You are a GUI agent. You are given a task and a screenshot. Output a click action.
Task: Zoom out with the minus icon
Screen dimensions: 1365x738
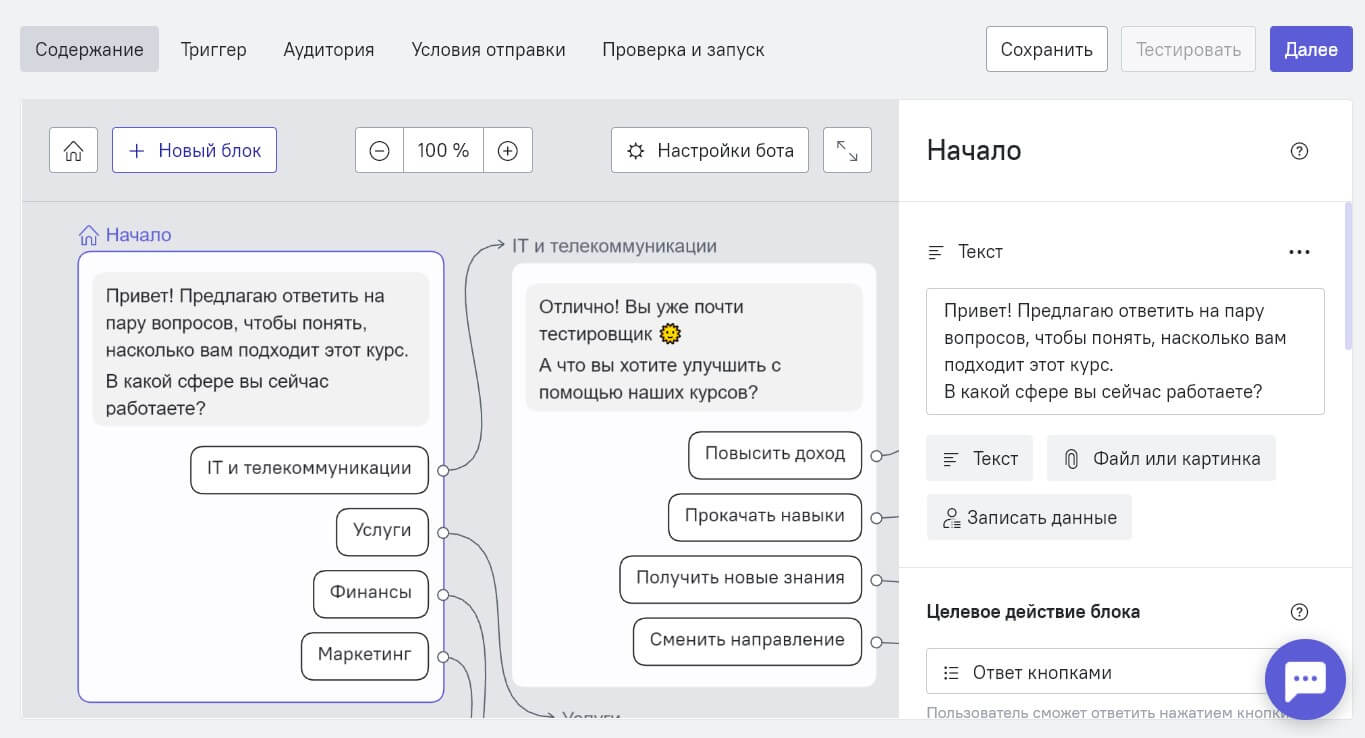tap(379, 150)
